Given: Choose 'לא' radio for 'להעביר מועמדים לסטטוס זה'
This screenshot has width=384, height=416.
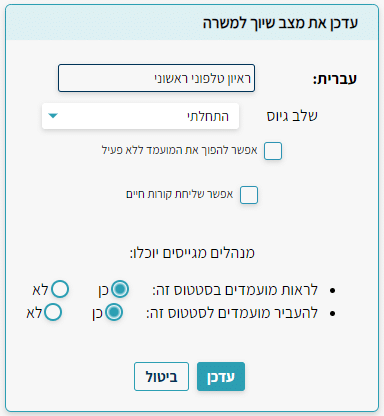Looking at the screenshot, I should [53, 312].
